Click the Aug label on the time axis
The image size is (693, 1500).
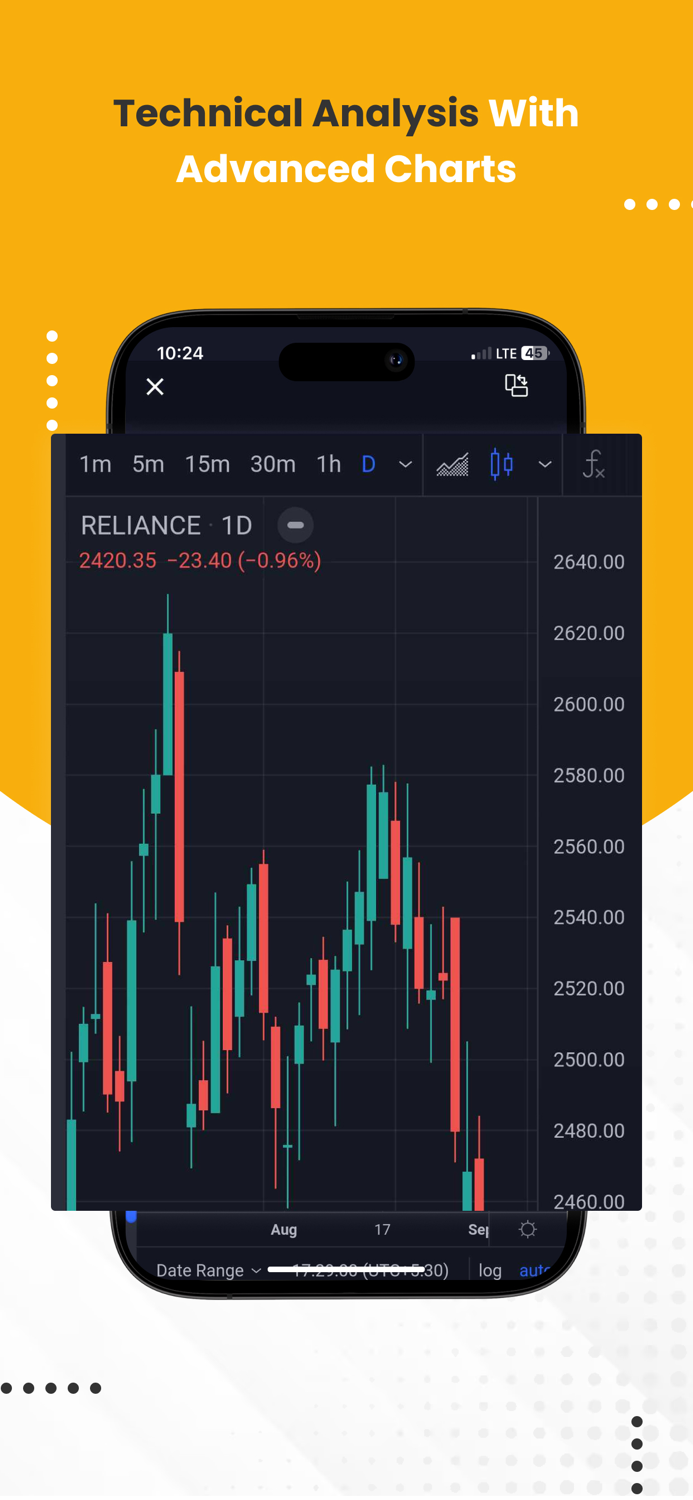[x=284, y=1229]
